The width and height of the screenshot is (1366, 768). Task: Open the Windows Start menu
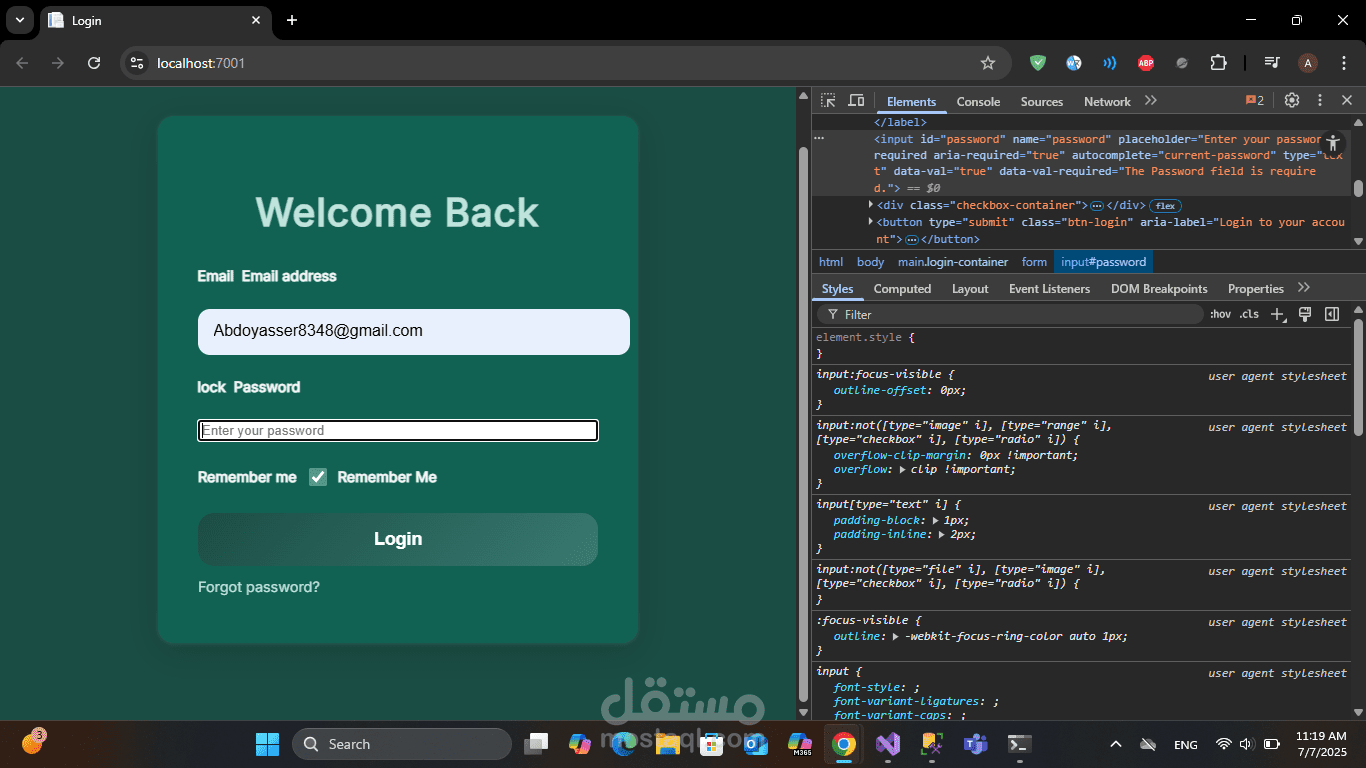[x=267, y=744]
